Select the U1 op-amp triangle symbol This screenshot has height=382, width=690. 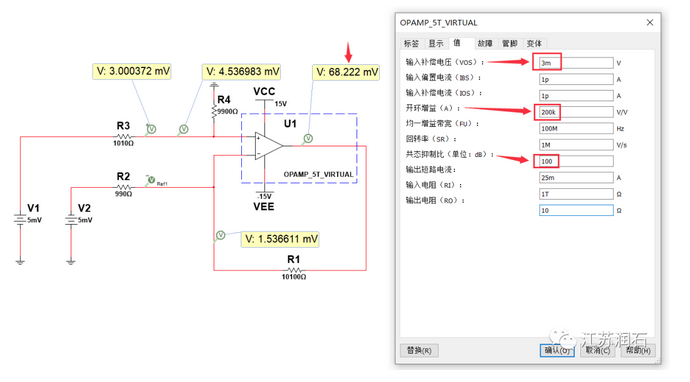click(268, 146)
